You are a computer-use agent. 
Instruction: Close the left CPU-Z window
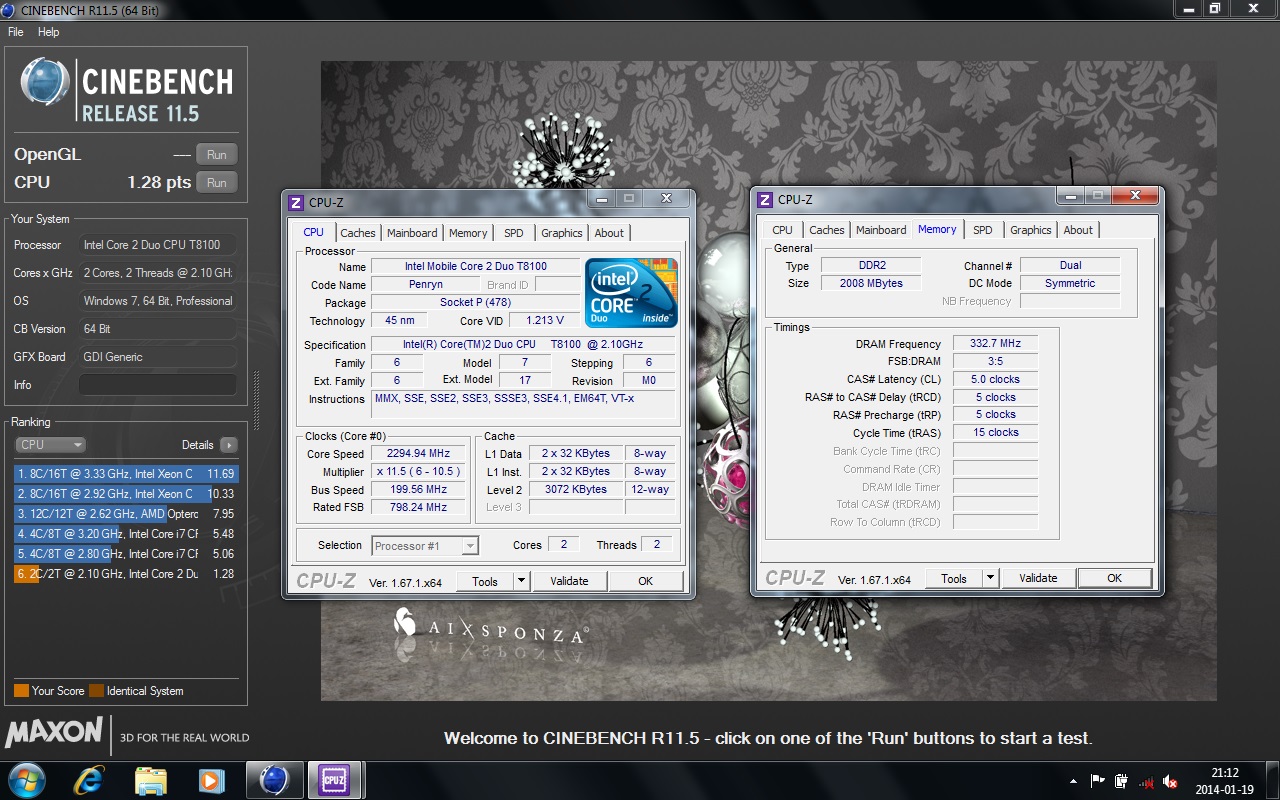point(668,199)
